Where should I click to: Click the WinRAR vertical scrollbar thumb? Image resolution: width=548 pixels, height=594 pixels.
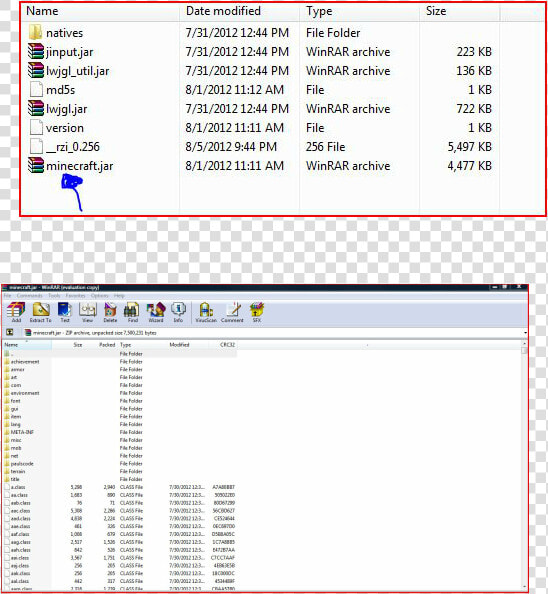(524, 350)
